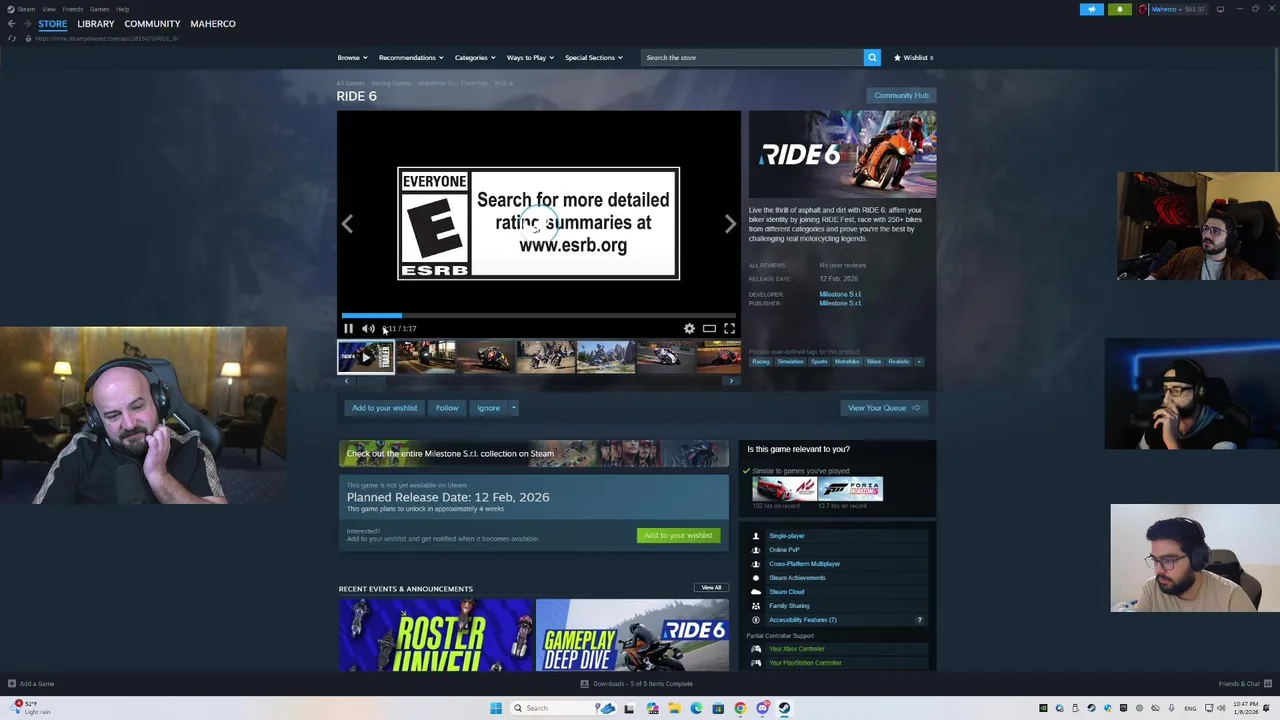Open the Gameplay Deep Dive announcement thumbnail
The image size is (1280, 720).
pyautogui.click(x=632, y=636)
